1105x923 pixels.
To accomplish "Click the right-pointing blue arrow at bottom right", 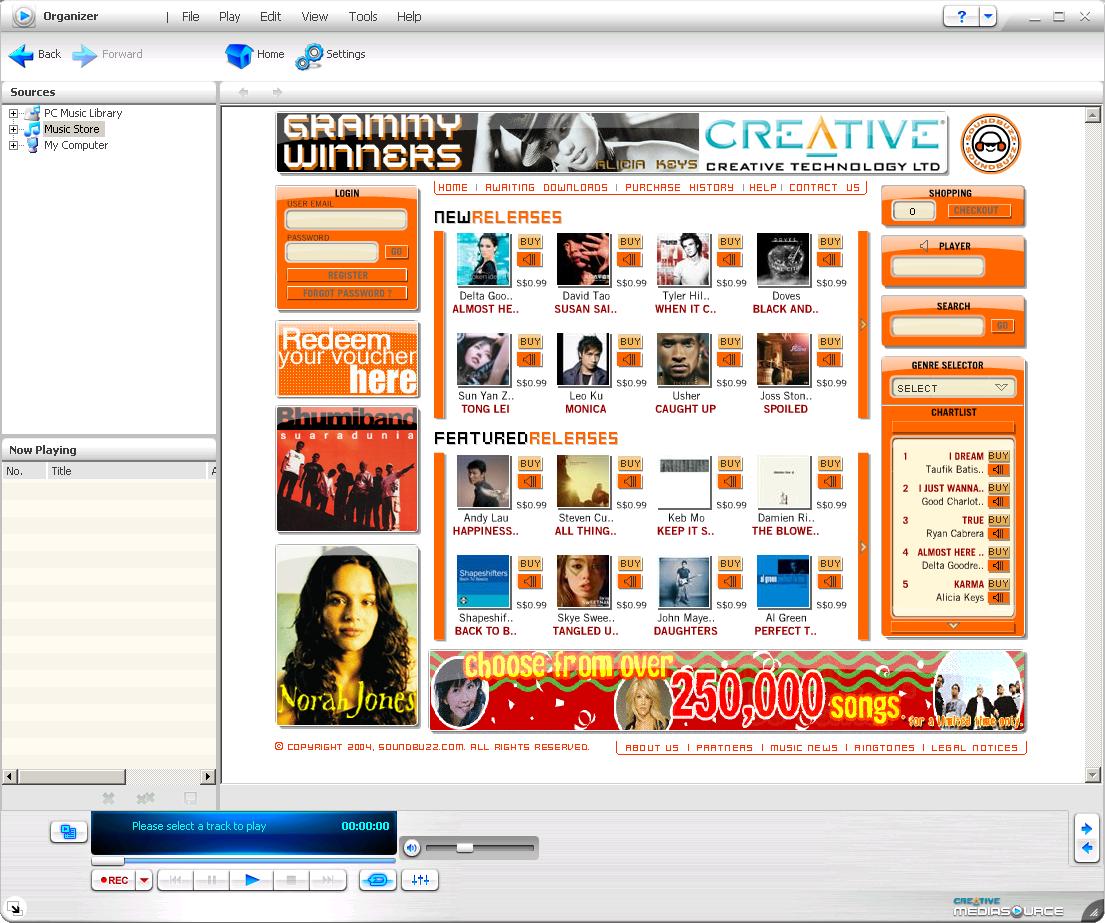I will [1087, 829].
